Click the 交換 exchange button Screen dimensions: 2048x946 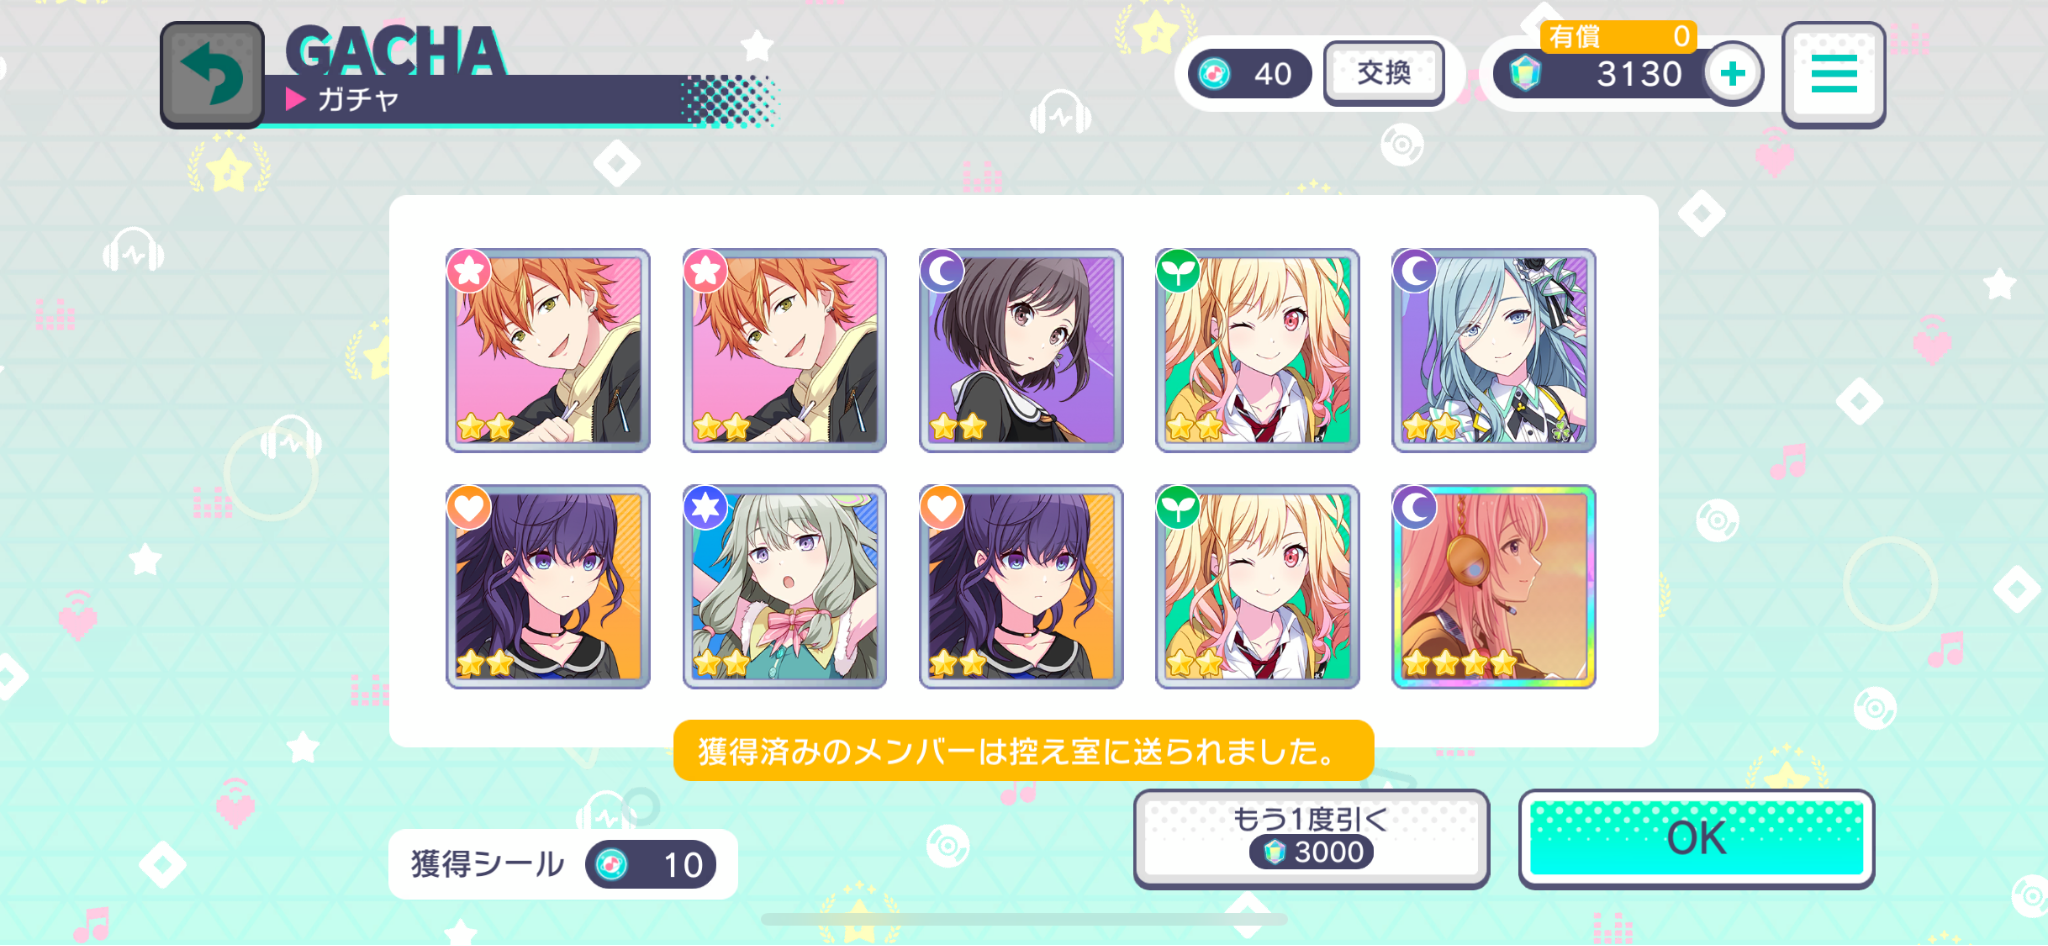(1384, 73)
